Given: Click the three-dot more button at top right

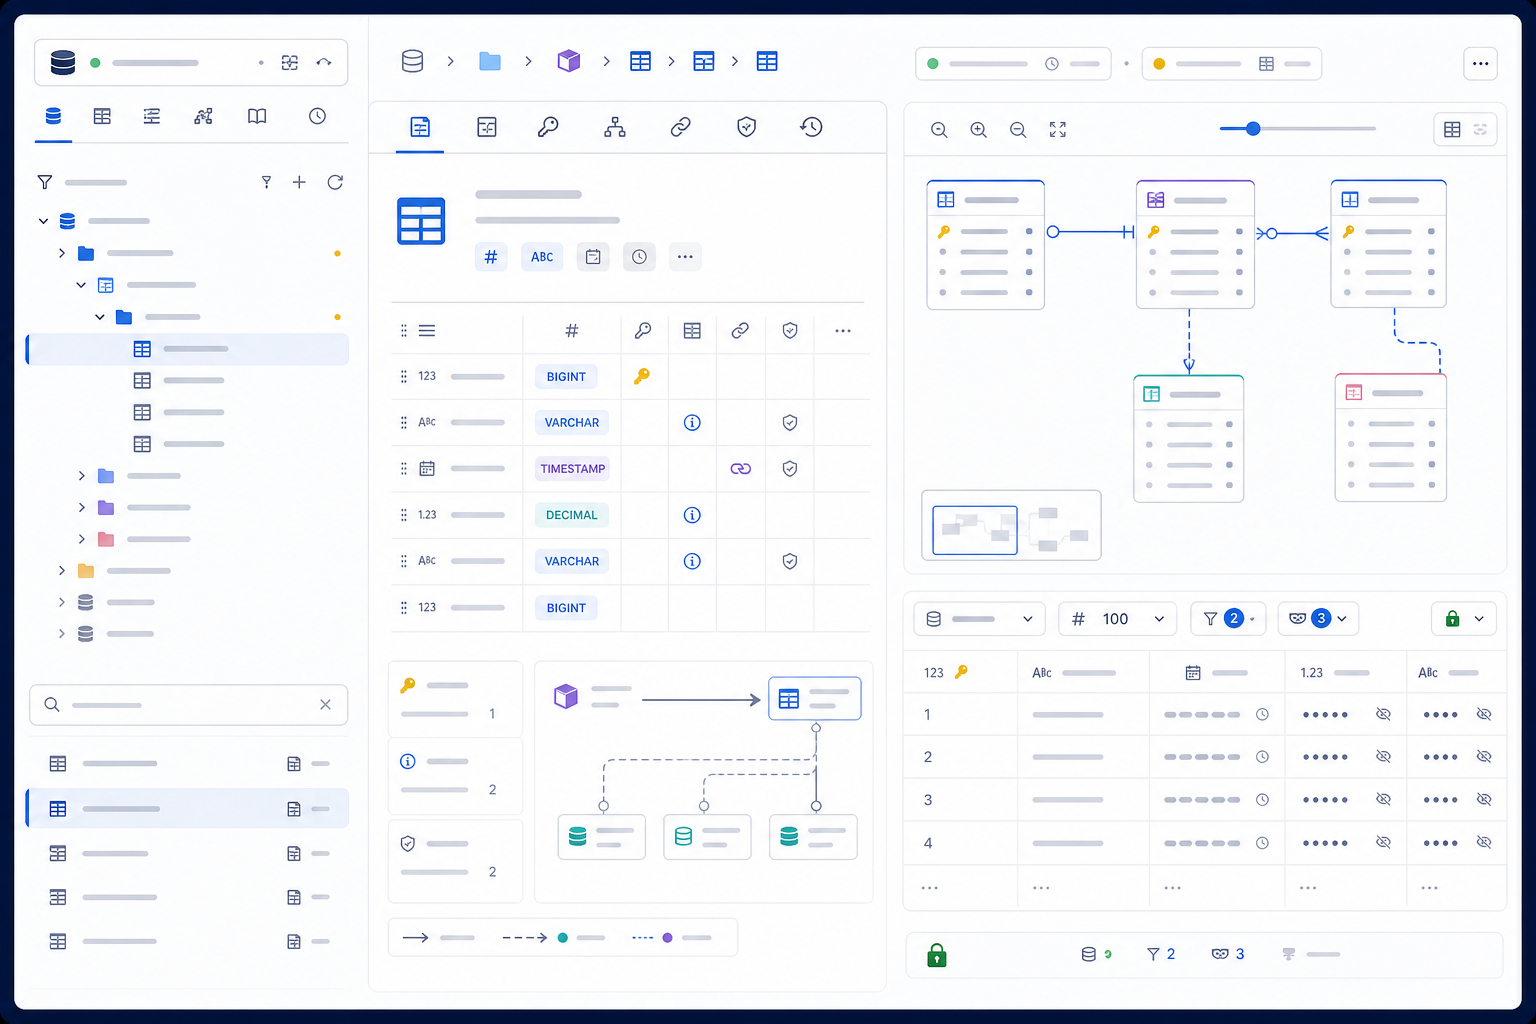Looking at the screenshot, I should pyautogui.click(x=1481, y=63).
